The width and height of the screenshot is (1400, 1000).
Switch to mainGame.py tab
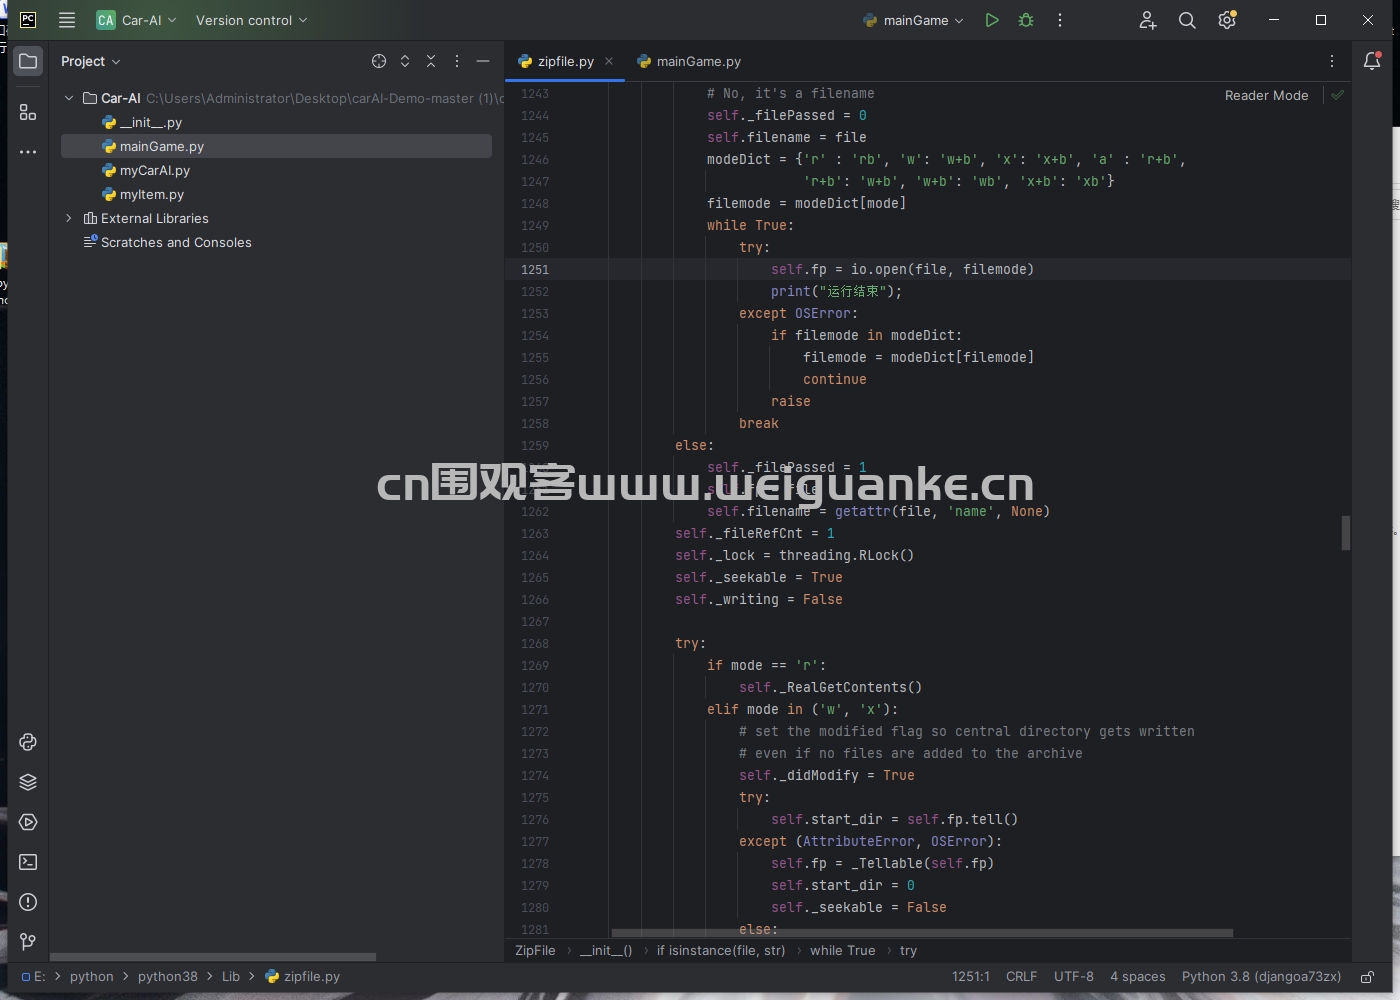[689, 61]
